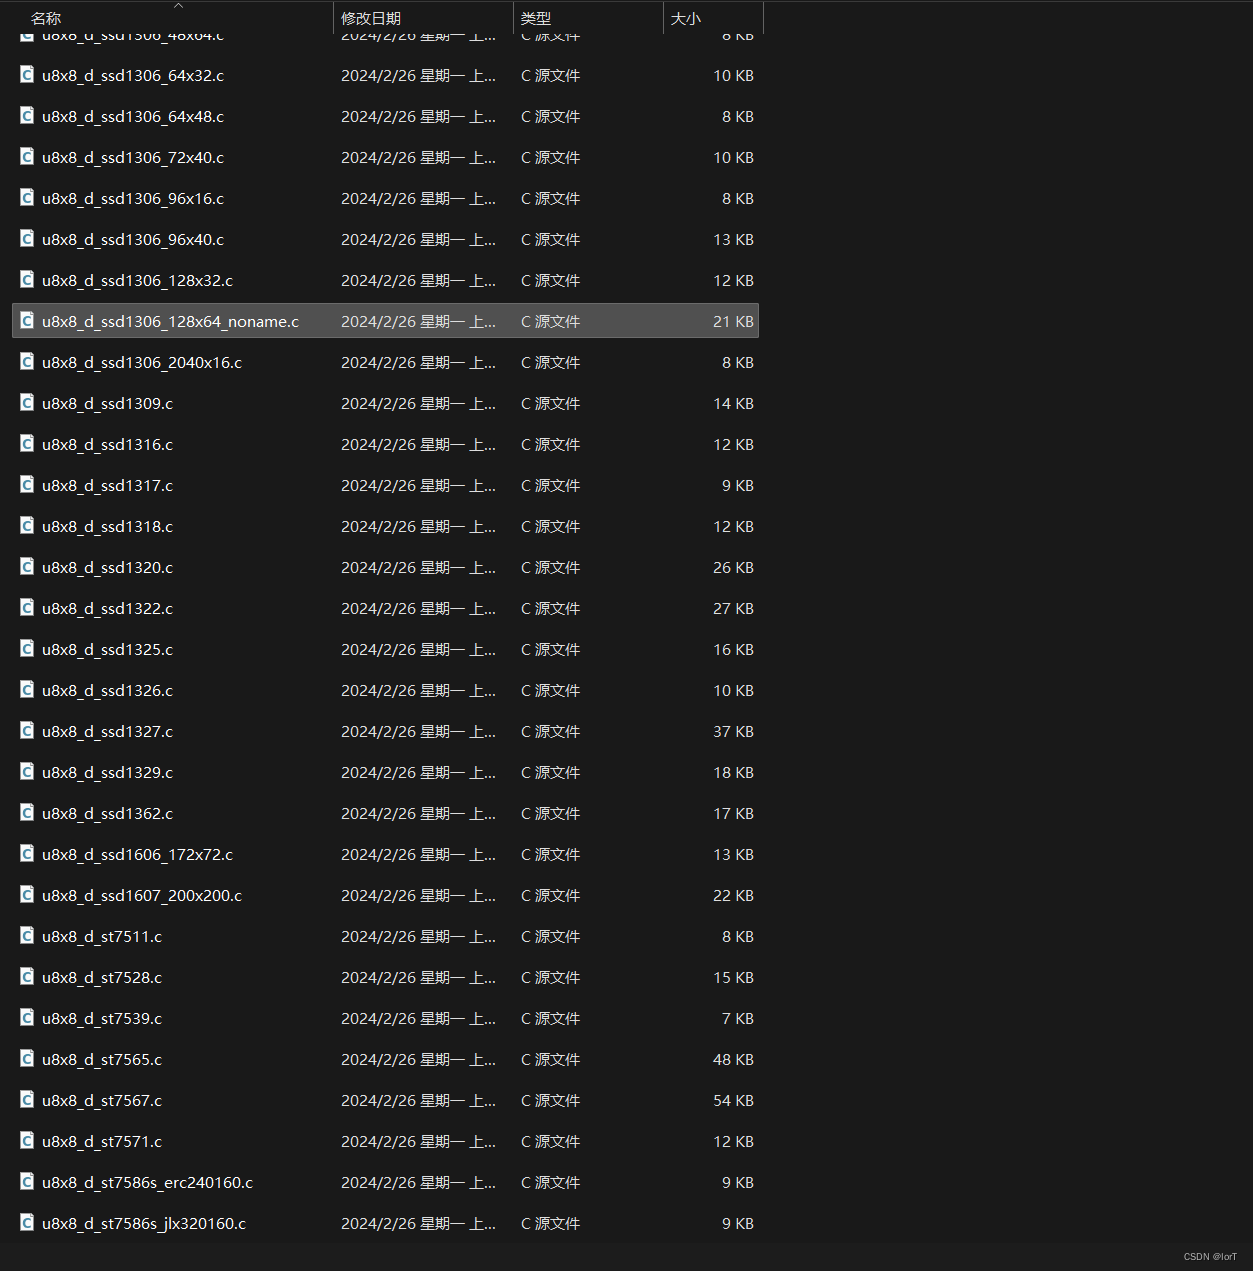The image size is (1253, 1271).
Task: Click the file icon for u8x8_d_ssd1329.c
Action: [x=27, y=772]
